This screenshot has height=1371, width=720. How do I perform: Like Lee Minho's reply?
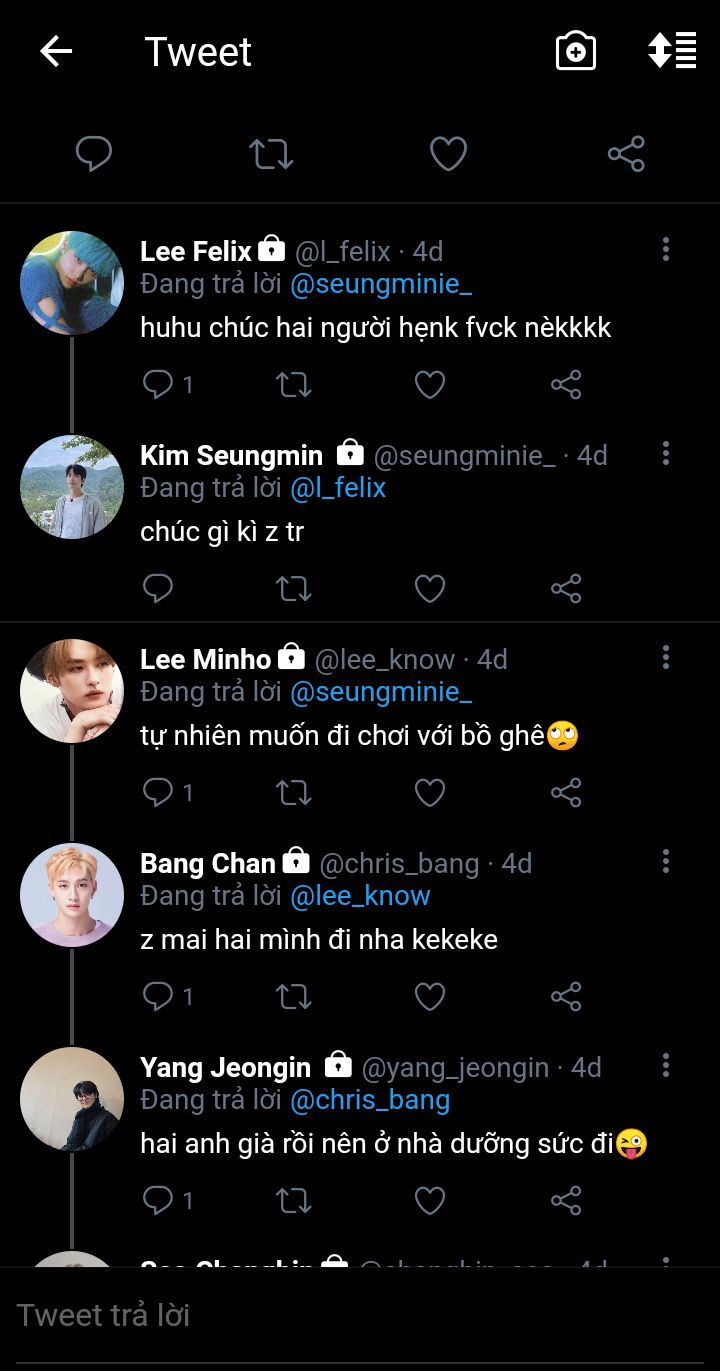(430, 792)
